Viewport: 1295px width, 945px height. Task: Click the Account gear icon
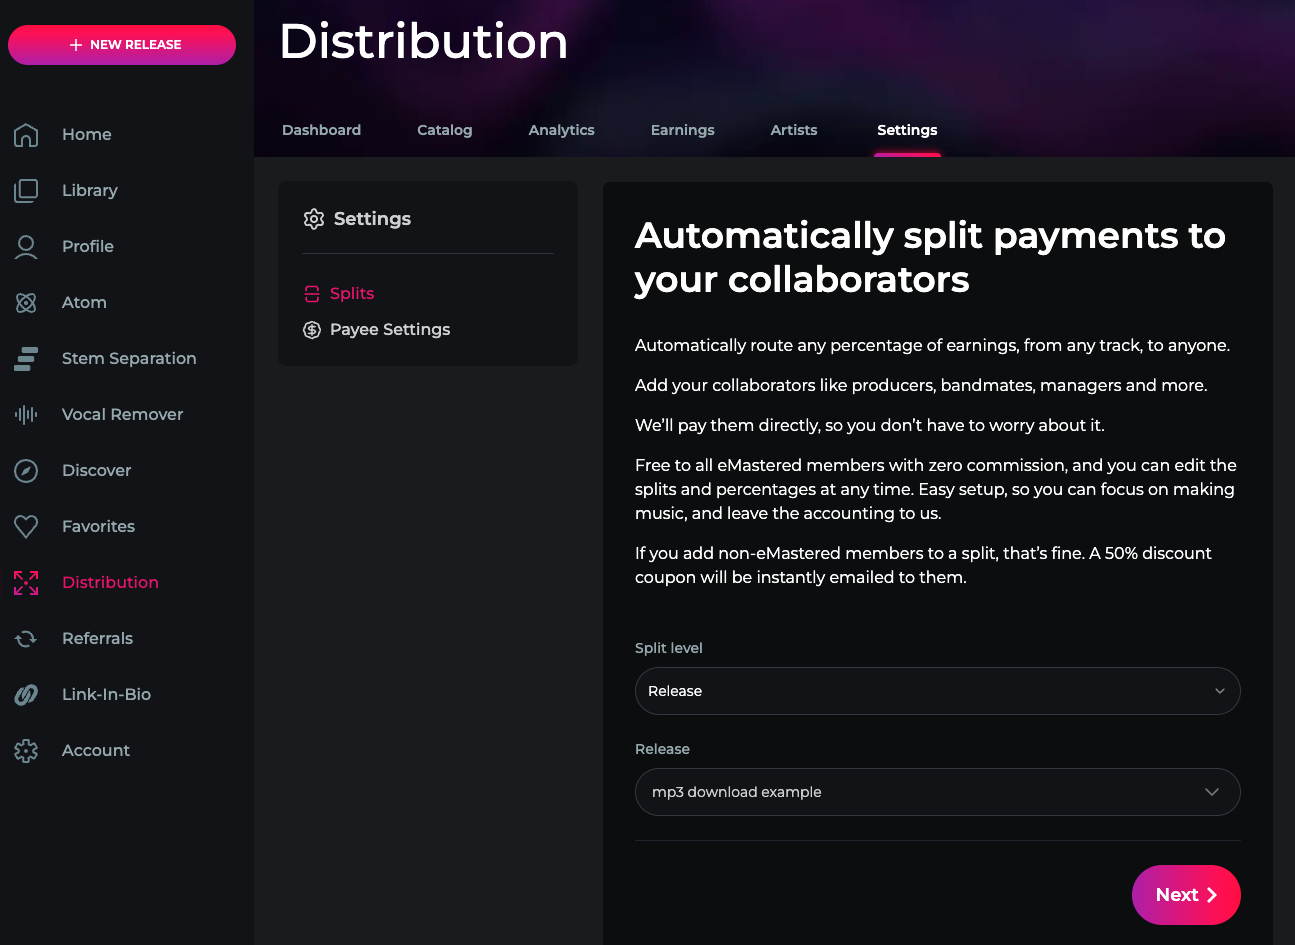click(x=26, y=751)
